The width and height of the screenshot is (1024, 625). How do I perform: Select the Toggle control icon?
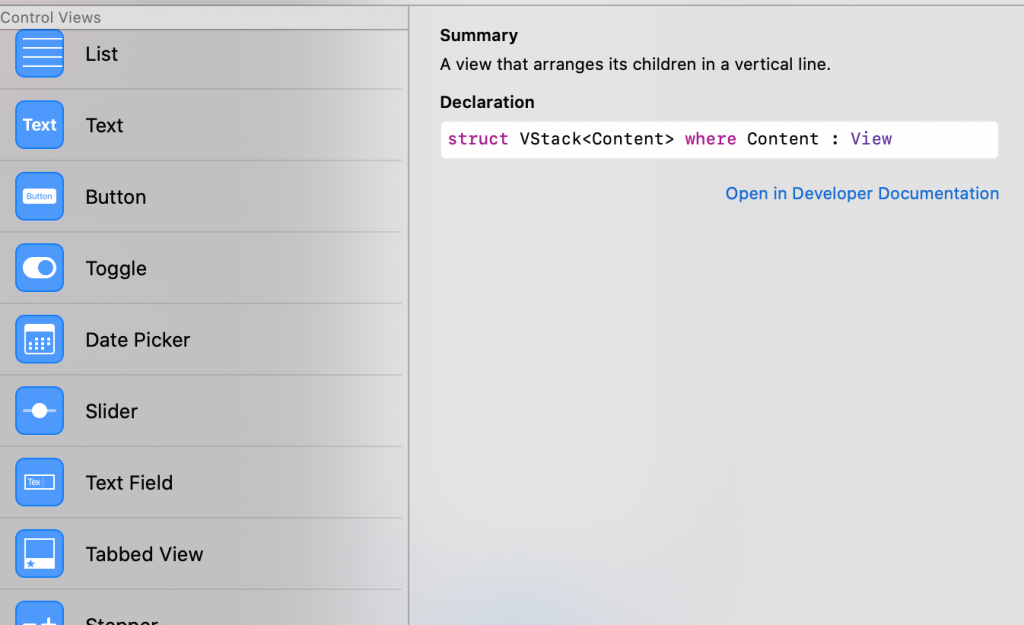39,268
